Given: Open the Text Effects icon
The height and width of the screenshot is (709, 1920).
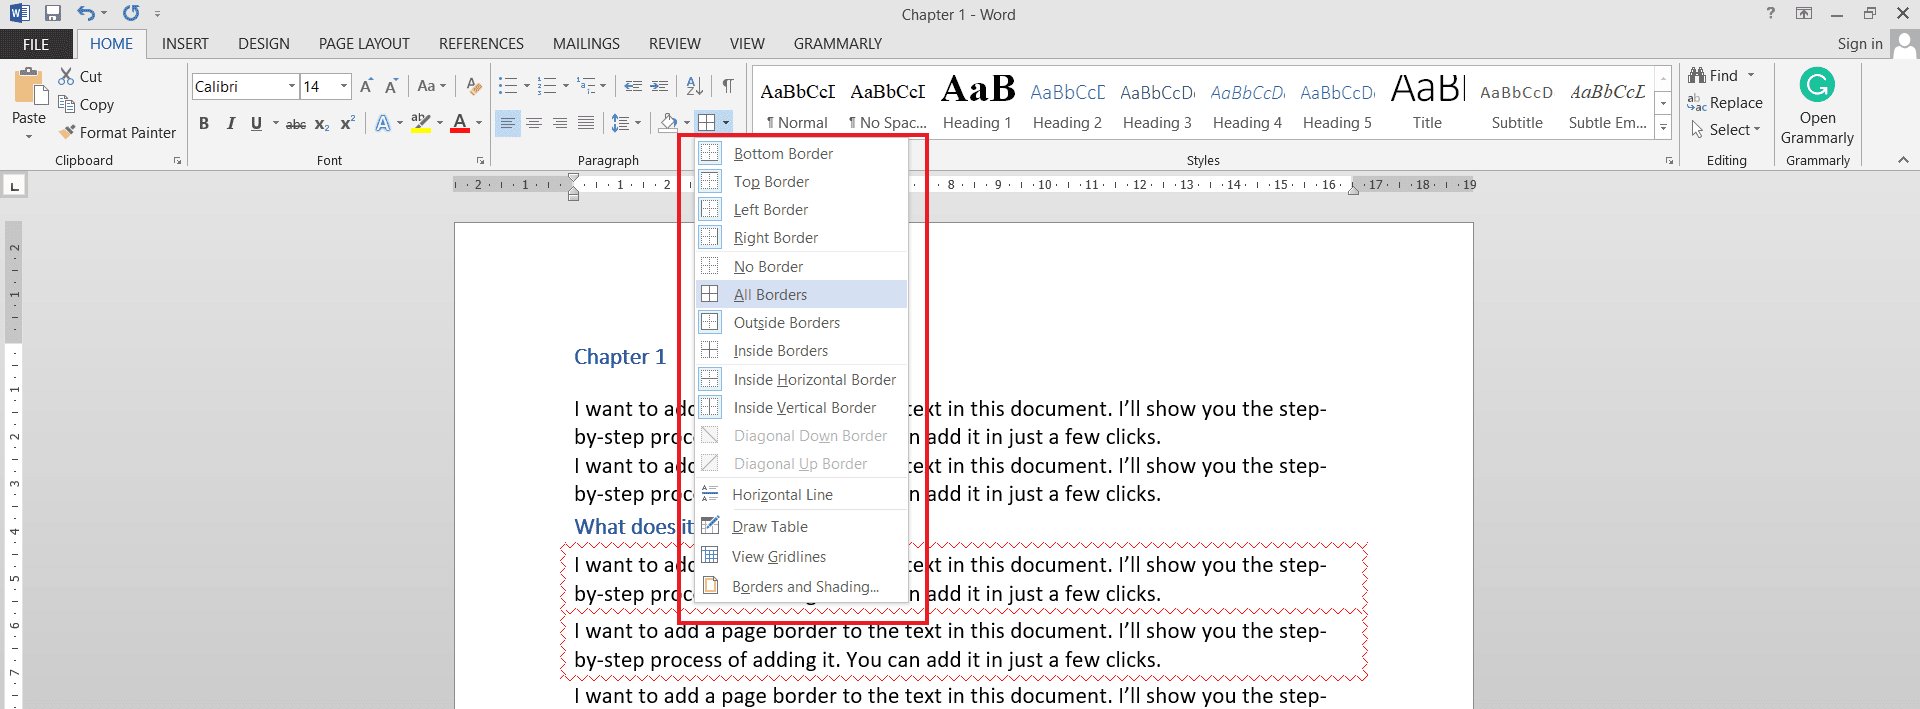Looking at the screenshot, I should point(383,123).
